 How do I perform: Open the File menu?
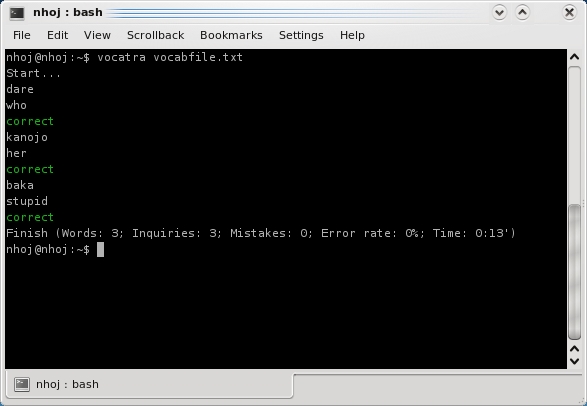(22, 35)
